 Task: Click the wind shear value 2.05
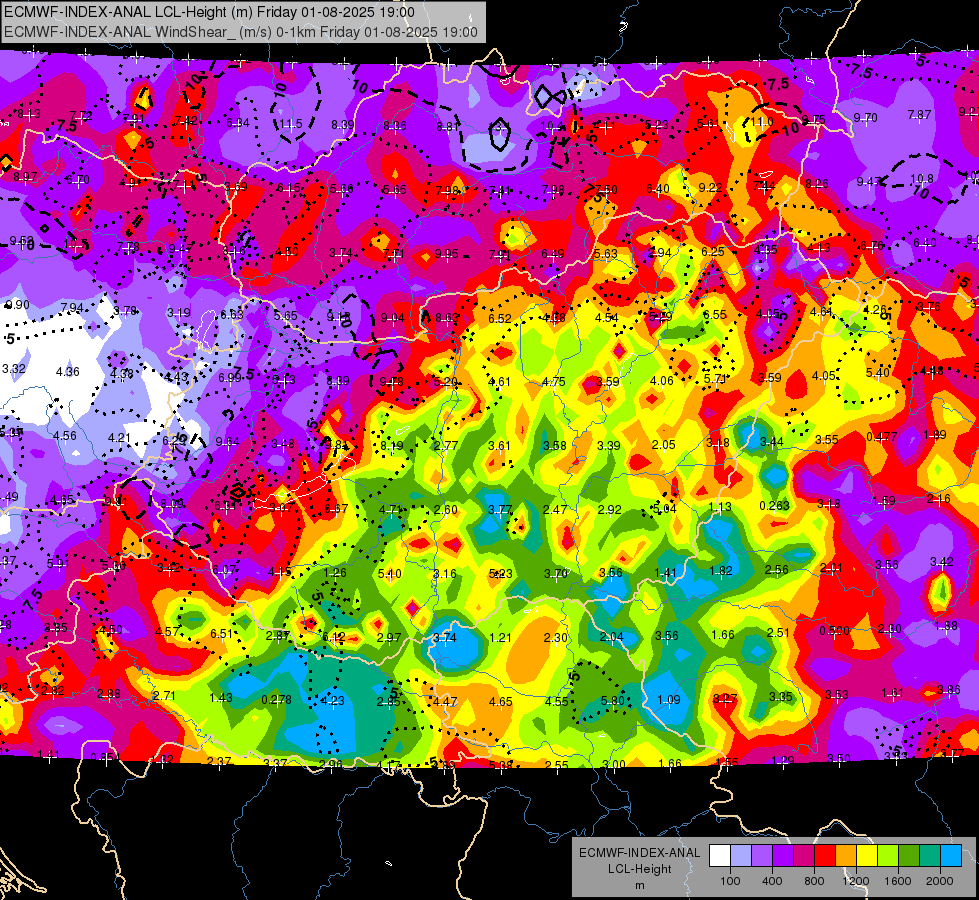click(663, 445)
